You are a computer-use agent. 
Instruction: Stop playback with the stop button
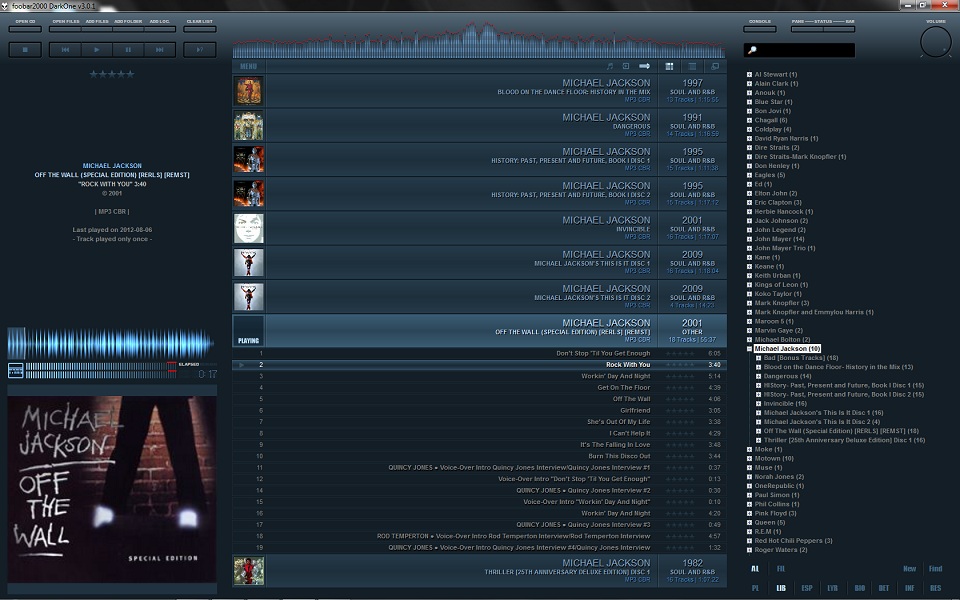click(x=25, y=50)
